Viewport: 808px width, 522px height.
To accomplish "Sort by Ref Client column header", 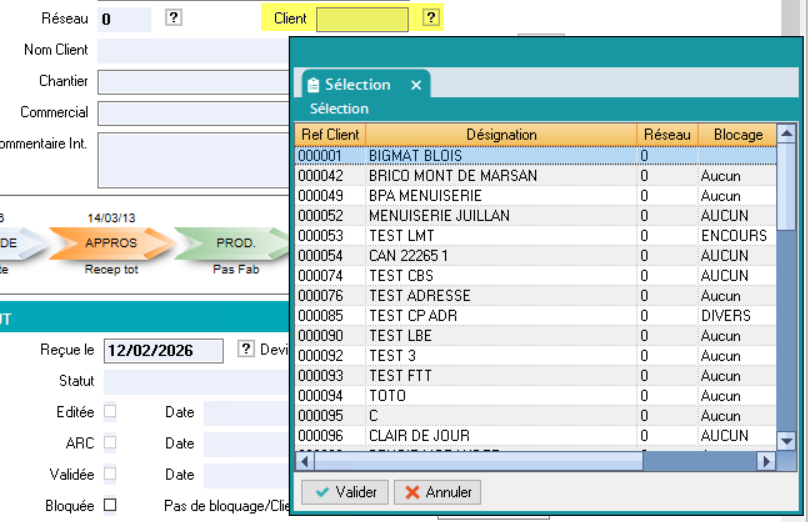I will pos(330,134).
